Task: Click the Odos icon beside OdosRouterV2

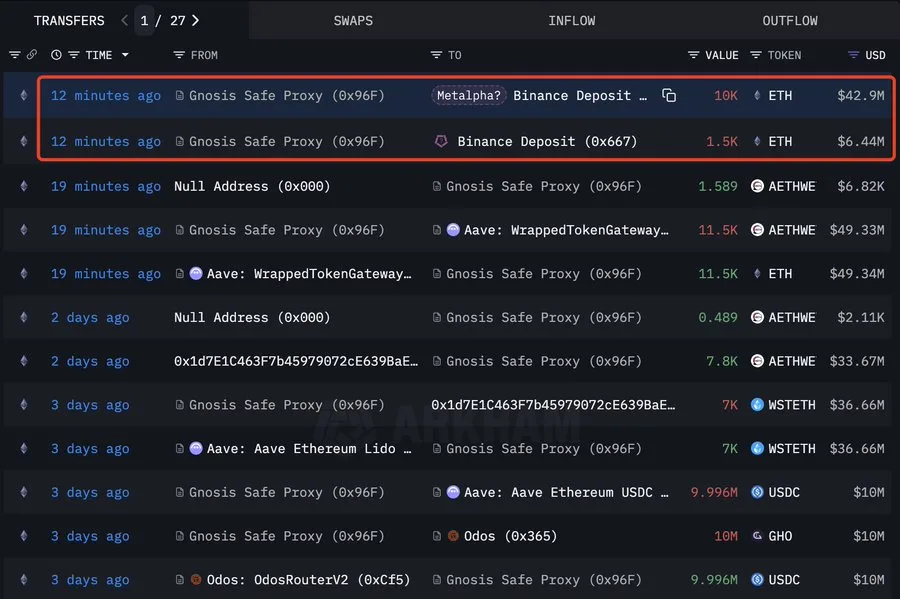Action: pos(196,579)
